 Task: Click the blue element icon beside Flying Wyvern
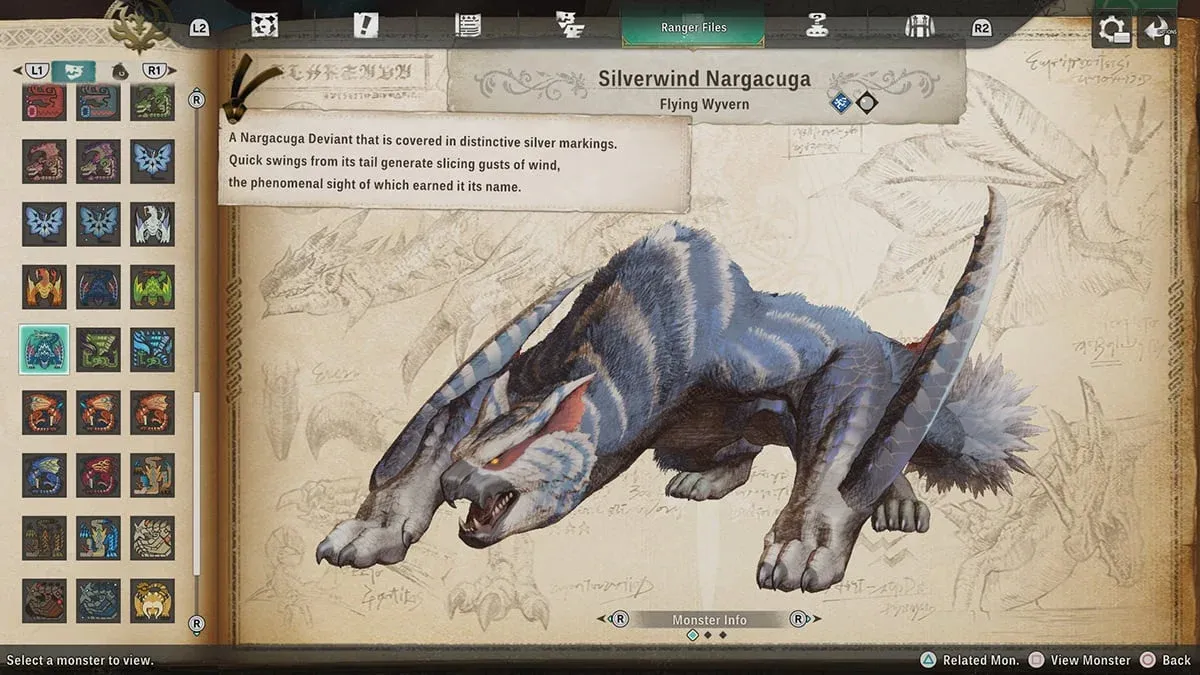tap(841, 102)
